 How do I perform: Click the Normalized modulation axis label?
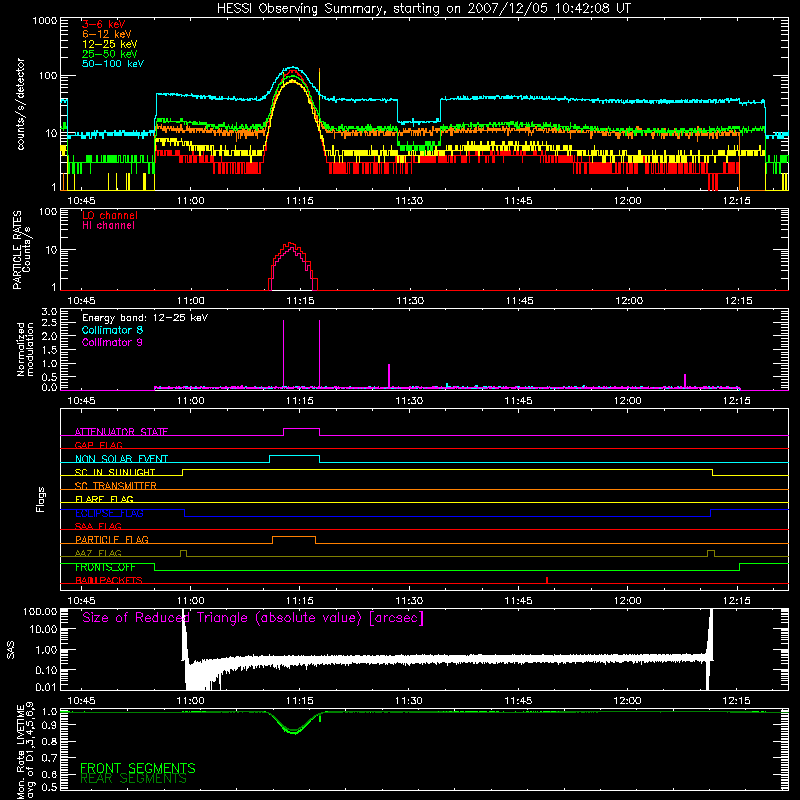26,349
